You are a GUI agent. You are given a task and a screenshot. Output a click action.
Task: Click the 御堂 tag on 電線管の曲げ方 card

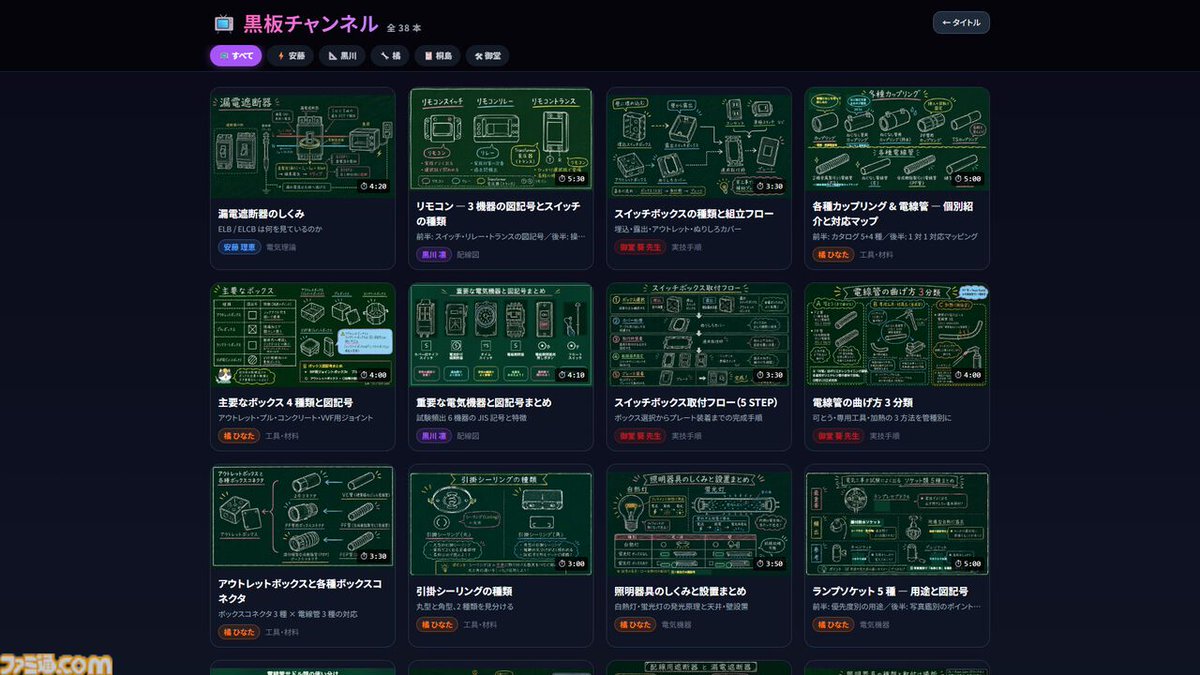click(x=838, y=436)
